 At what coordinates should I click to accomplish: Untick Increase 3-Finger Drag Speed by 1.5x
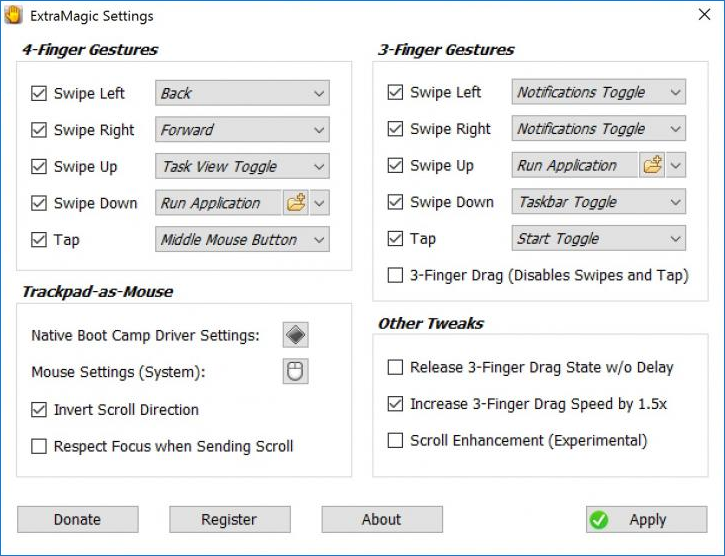(396, 404)
